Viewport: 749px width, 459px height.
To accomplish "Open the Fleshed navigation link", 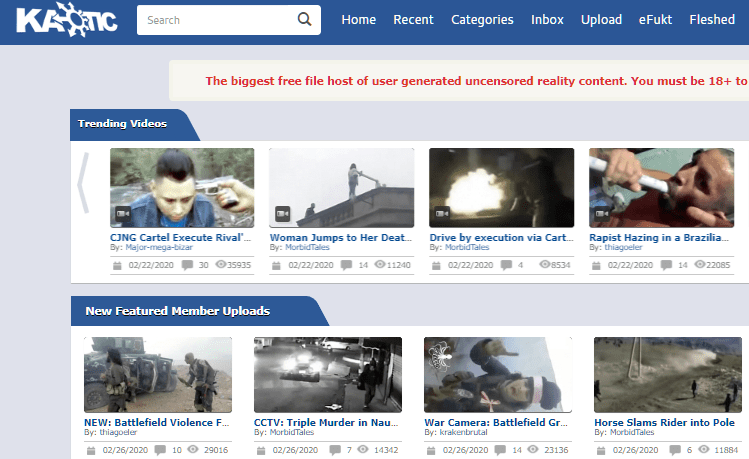I will pyautogui.click(x=712, y=20).
